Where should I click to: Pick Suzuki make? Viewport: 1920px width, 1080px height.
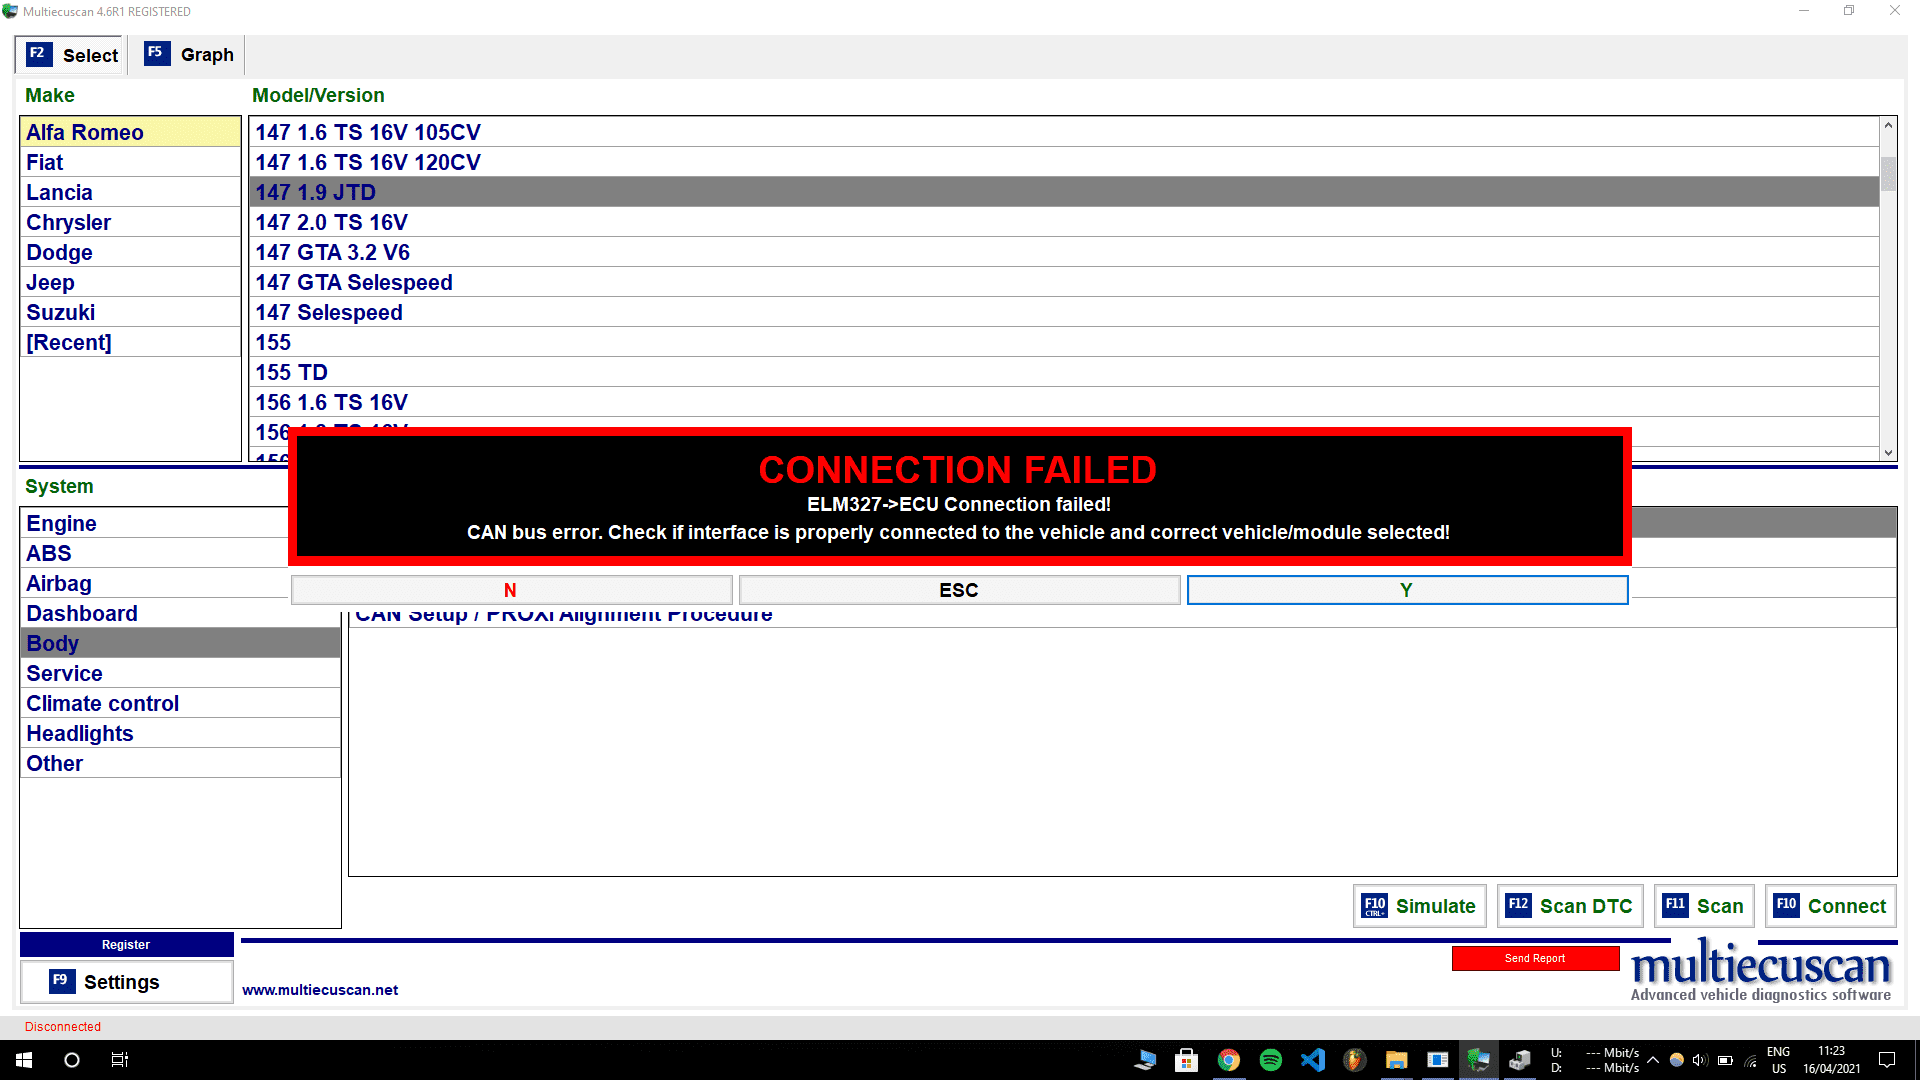(130, 312)
